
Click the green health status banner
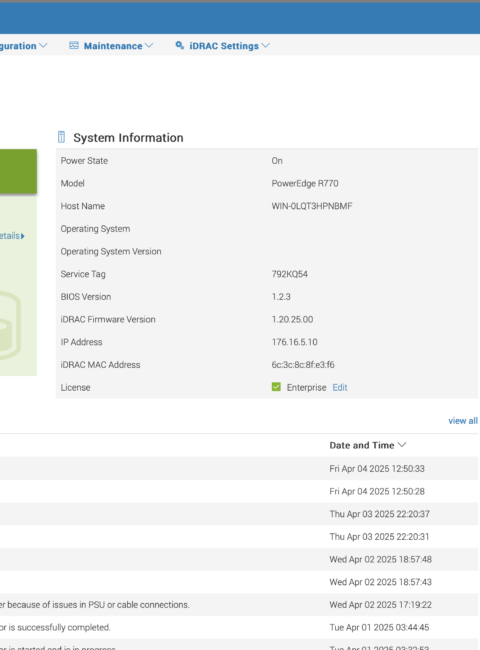tap(18, 171)
